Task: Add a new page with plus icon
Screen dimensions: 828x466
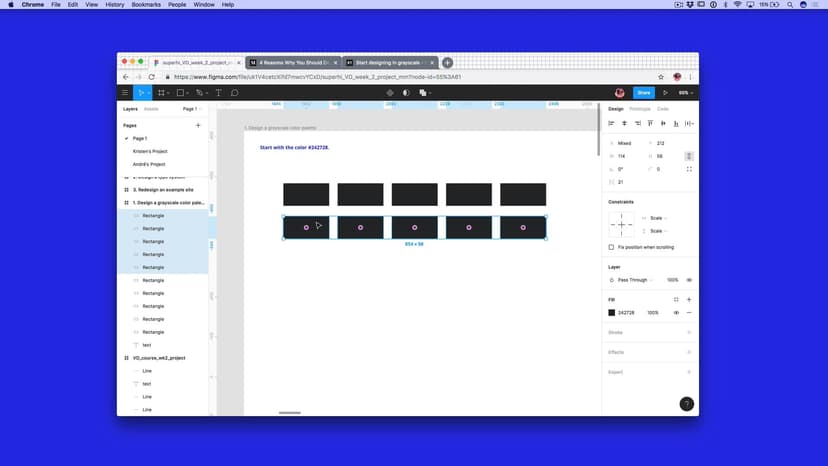Action: tap(198, 125)
